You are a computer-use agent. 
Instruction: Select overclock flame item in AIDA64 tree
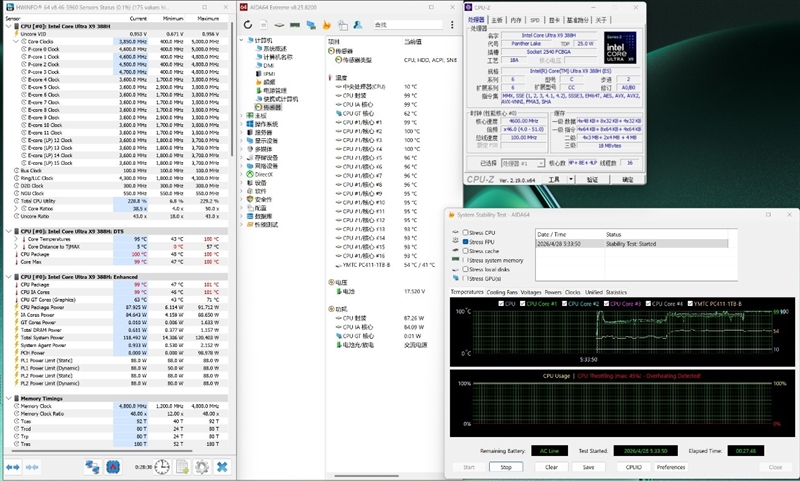coord(266,82)
